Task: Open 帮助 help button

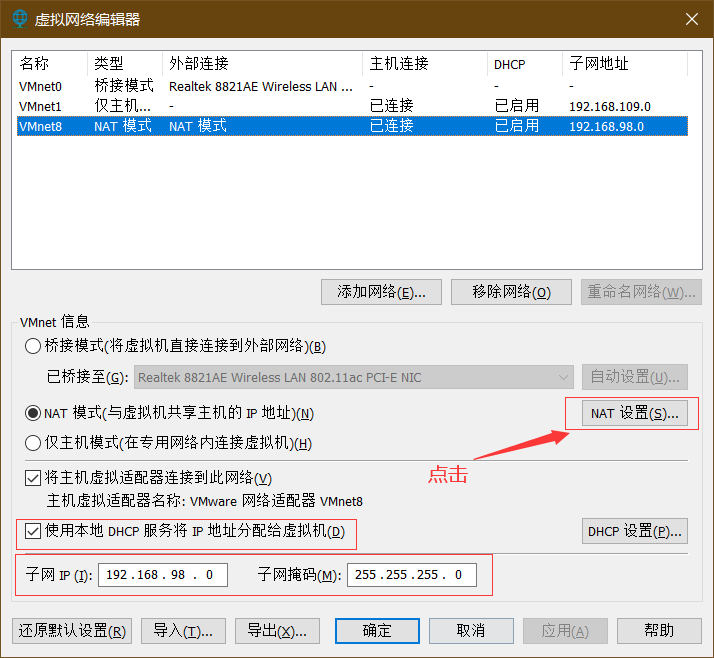Action: coord(659,631)
